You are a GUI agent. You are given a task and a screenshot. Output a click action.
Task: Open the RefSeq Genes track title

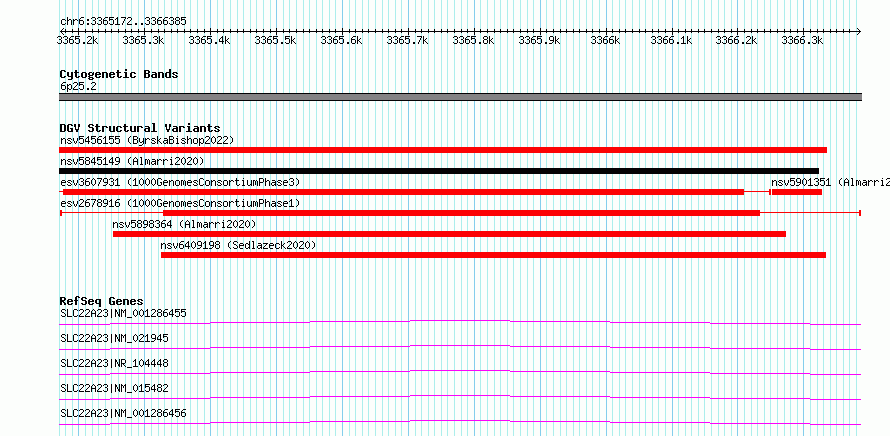[102, 301]
